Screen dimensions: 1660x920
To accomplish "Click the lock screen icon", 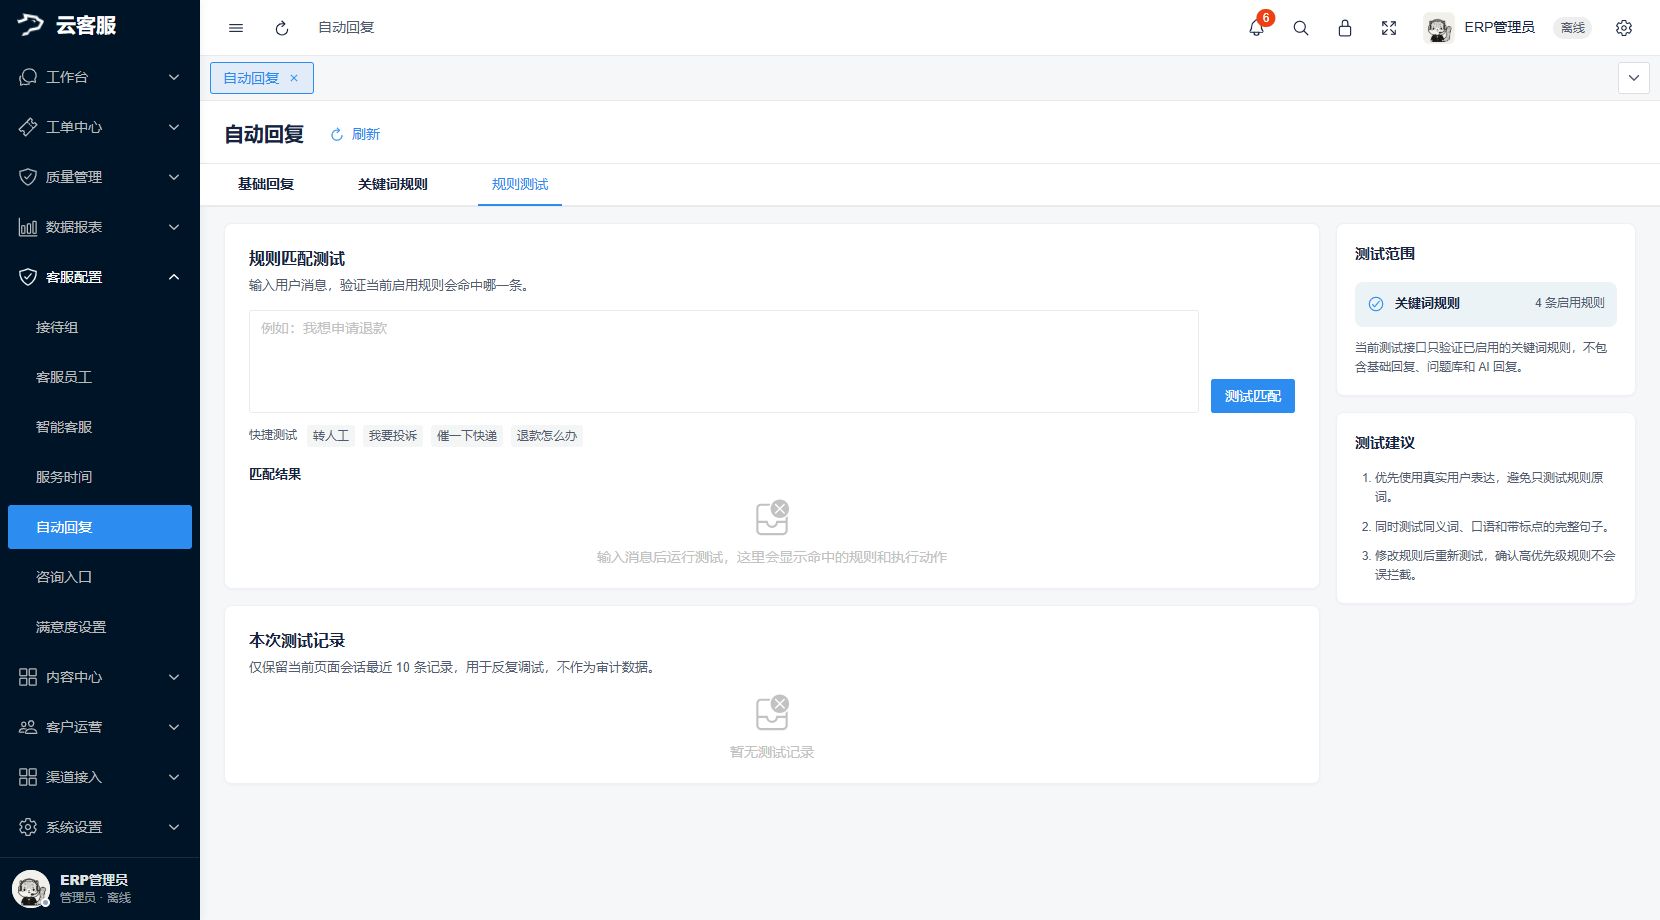I will pyautogui.click(x=1345, y=28).
